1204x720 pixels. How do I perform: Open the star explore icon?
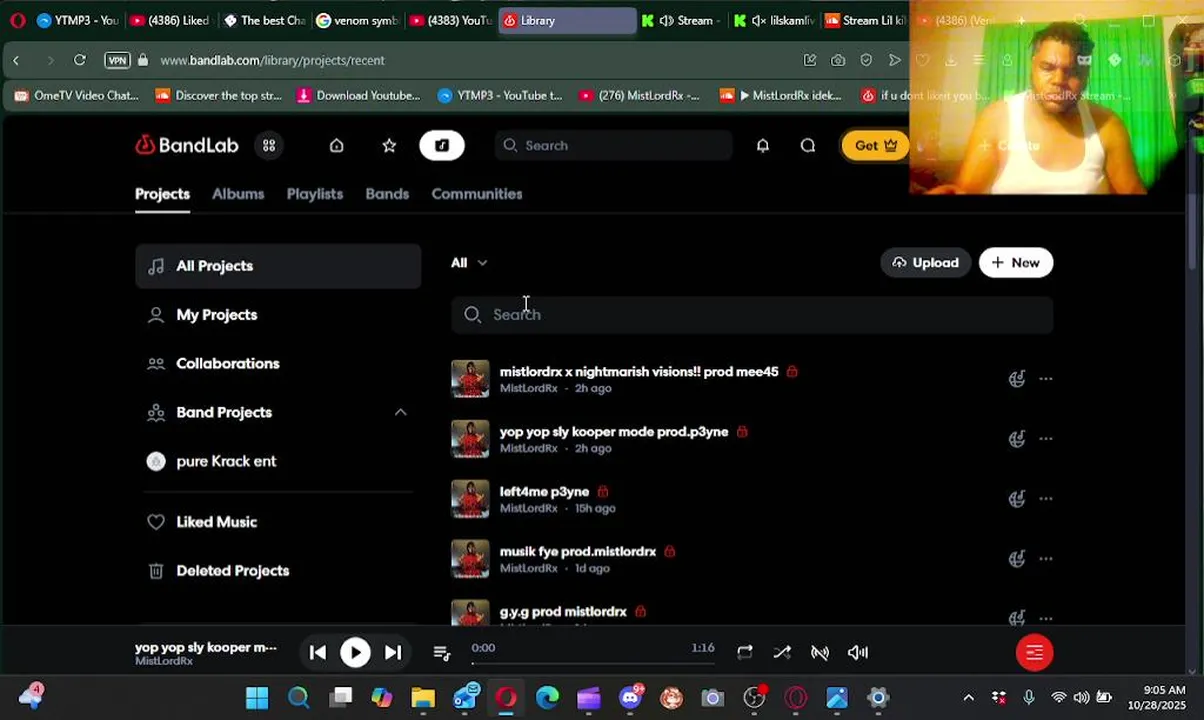pyautogui.click(x=389, y=145)
